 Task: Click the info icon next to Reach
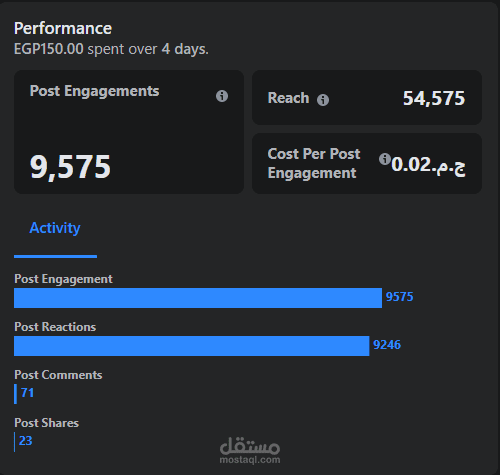click(322, 100)
